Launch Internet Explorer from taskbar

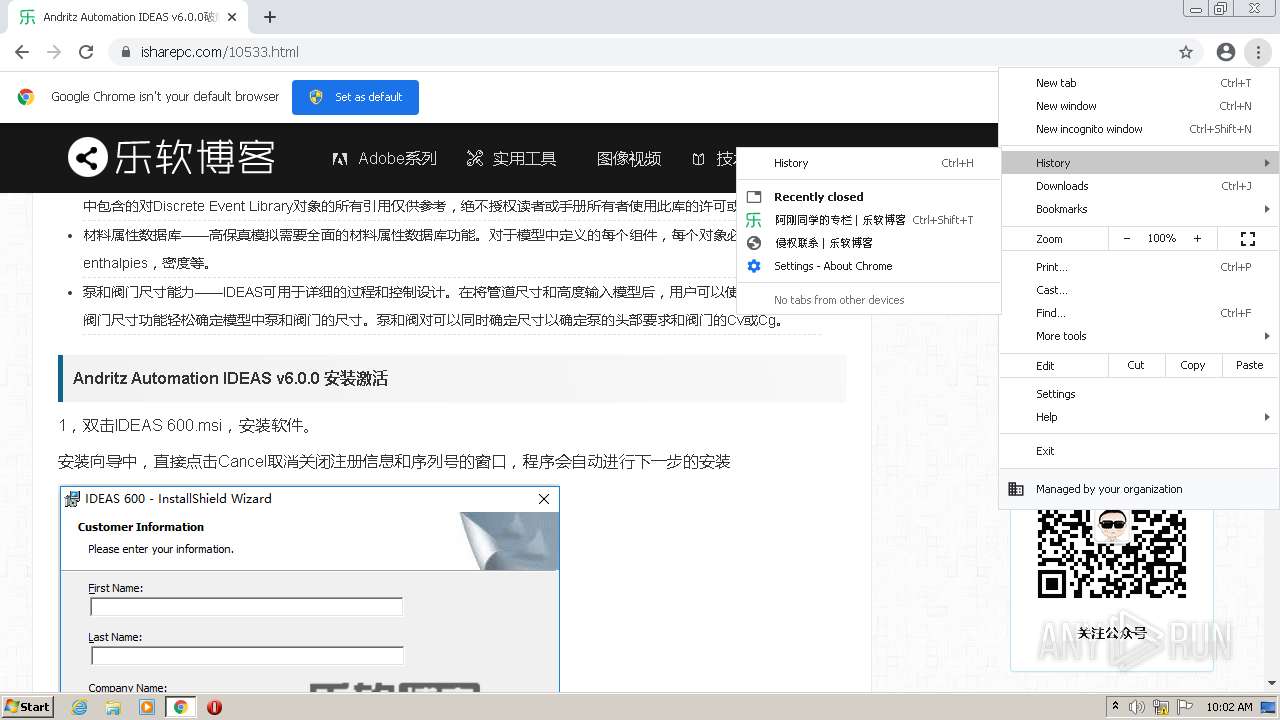(x=80, y=707)
